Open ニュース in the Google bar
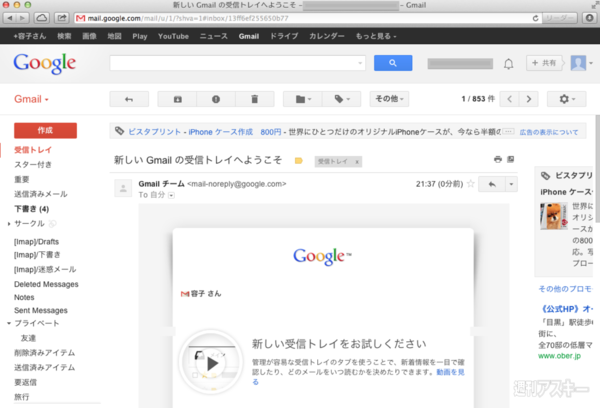Image resolution: width=600 pixels, height=408 pixels. [x=214, y=36]
